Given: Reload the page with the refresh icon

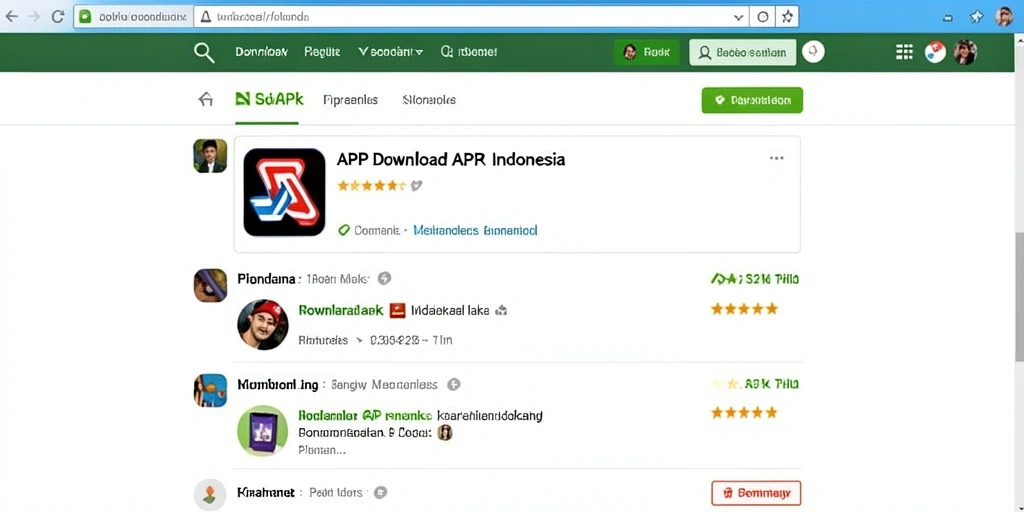Looking at the screenshot, I should click(x=57, y=17).
